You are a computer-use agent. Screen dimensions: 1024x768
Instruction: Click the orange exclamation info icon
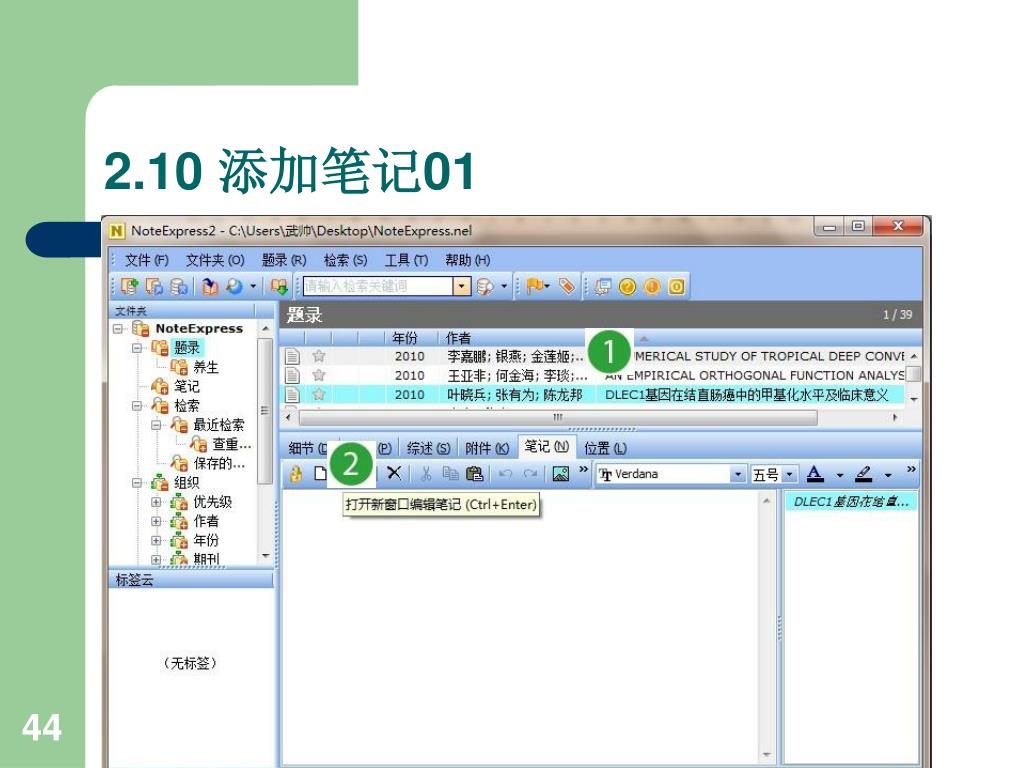point(652,286)
